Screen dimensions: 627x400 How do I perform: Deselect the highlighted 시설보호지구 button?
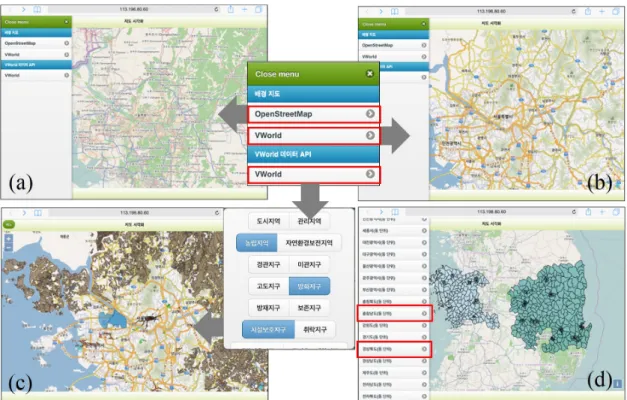[x=268, y=330]
